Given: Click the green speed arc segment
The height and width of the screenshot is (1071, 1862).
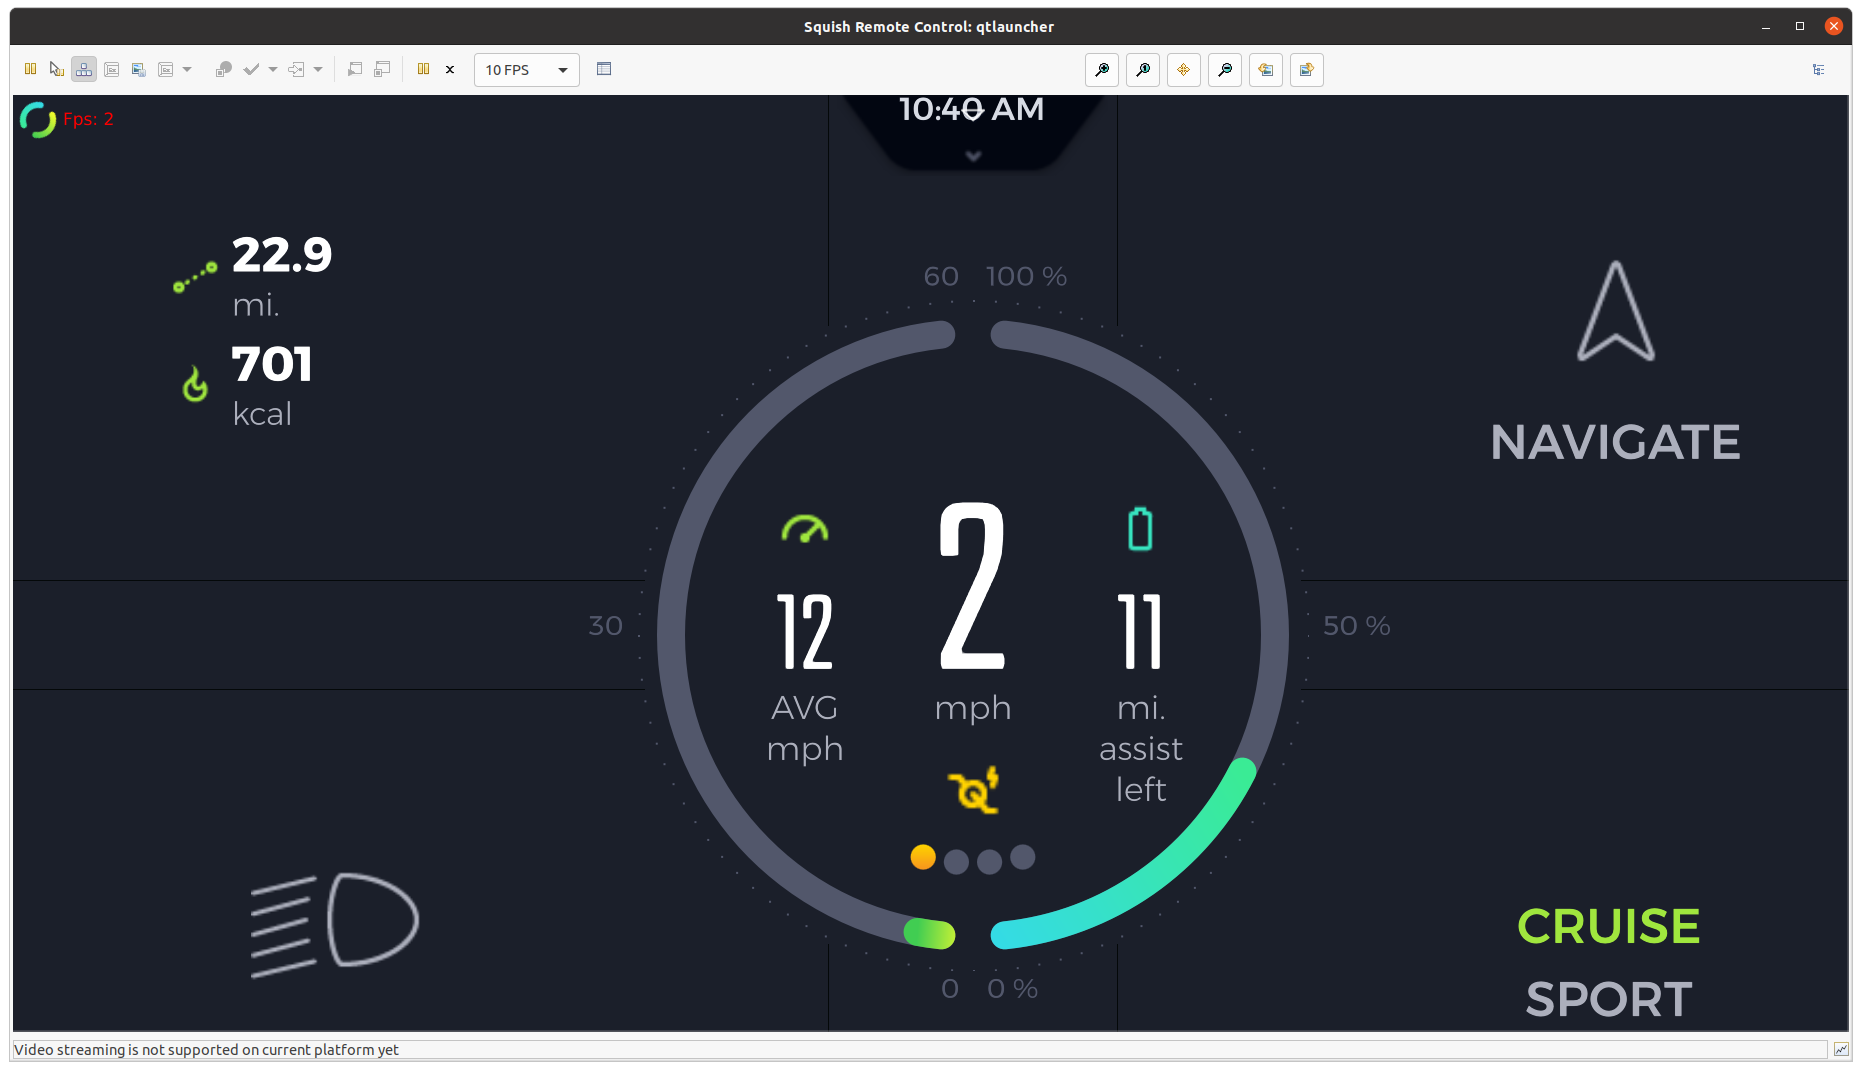Looking at the screenshot, I should pyautogui.click(x=929, y=933).
